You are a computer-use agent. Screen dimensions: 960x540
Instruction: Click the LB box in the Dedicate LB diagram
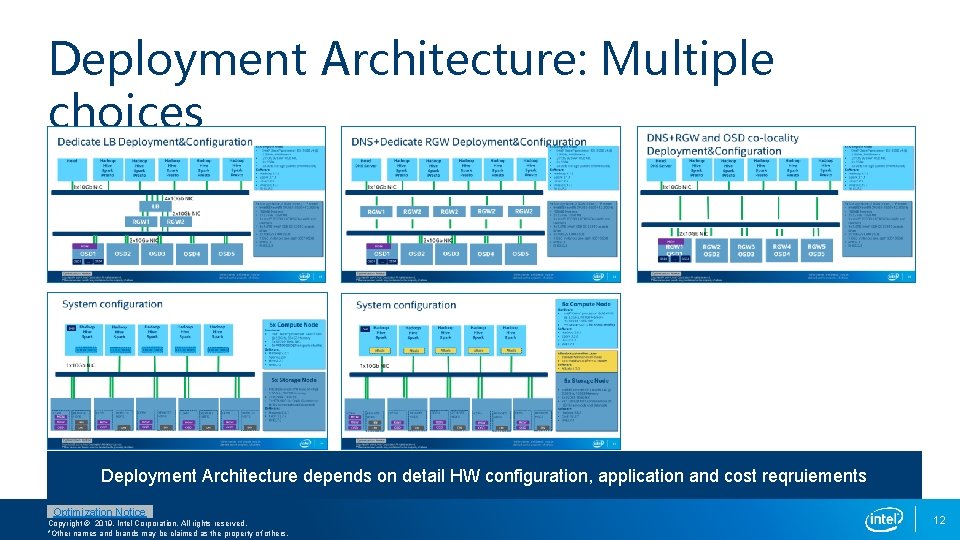click(x=156, y=206)
